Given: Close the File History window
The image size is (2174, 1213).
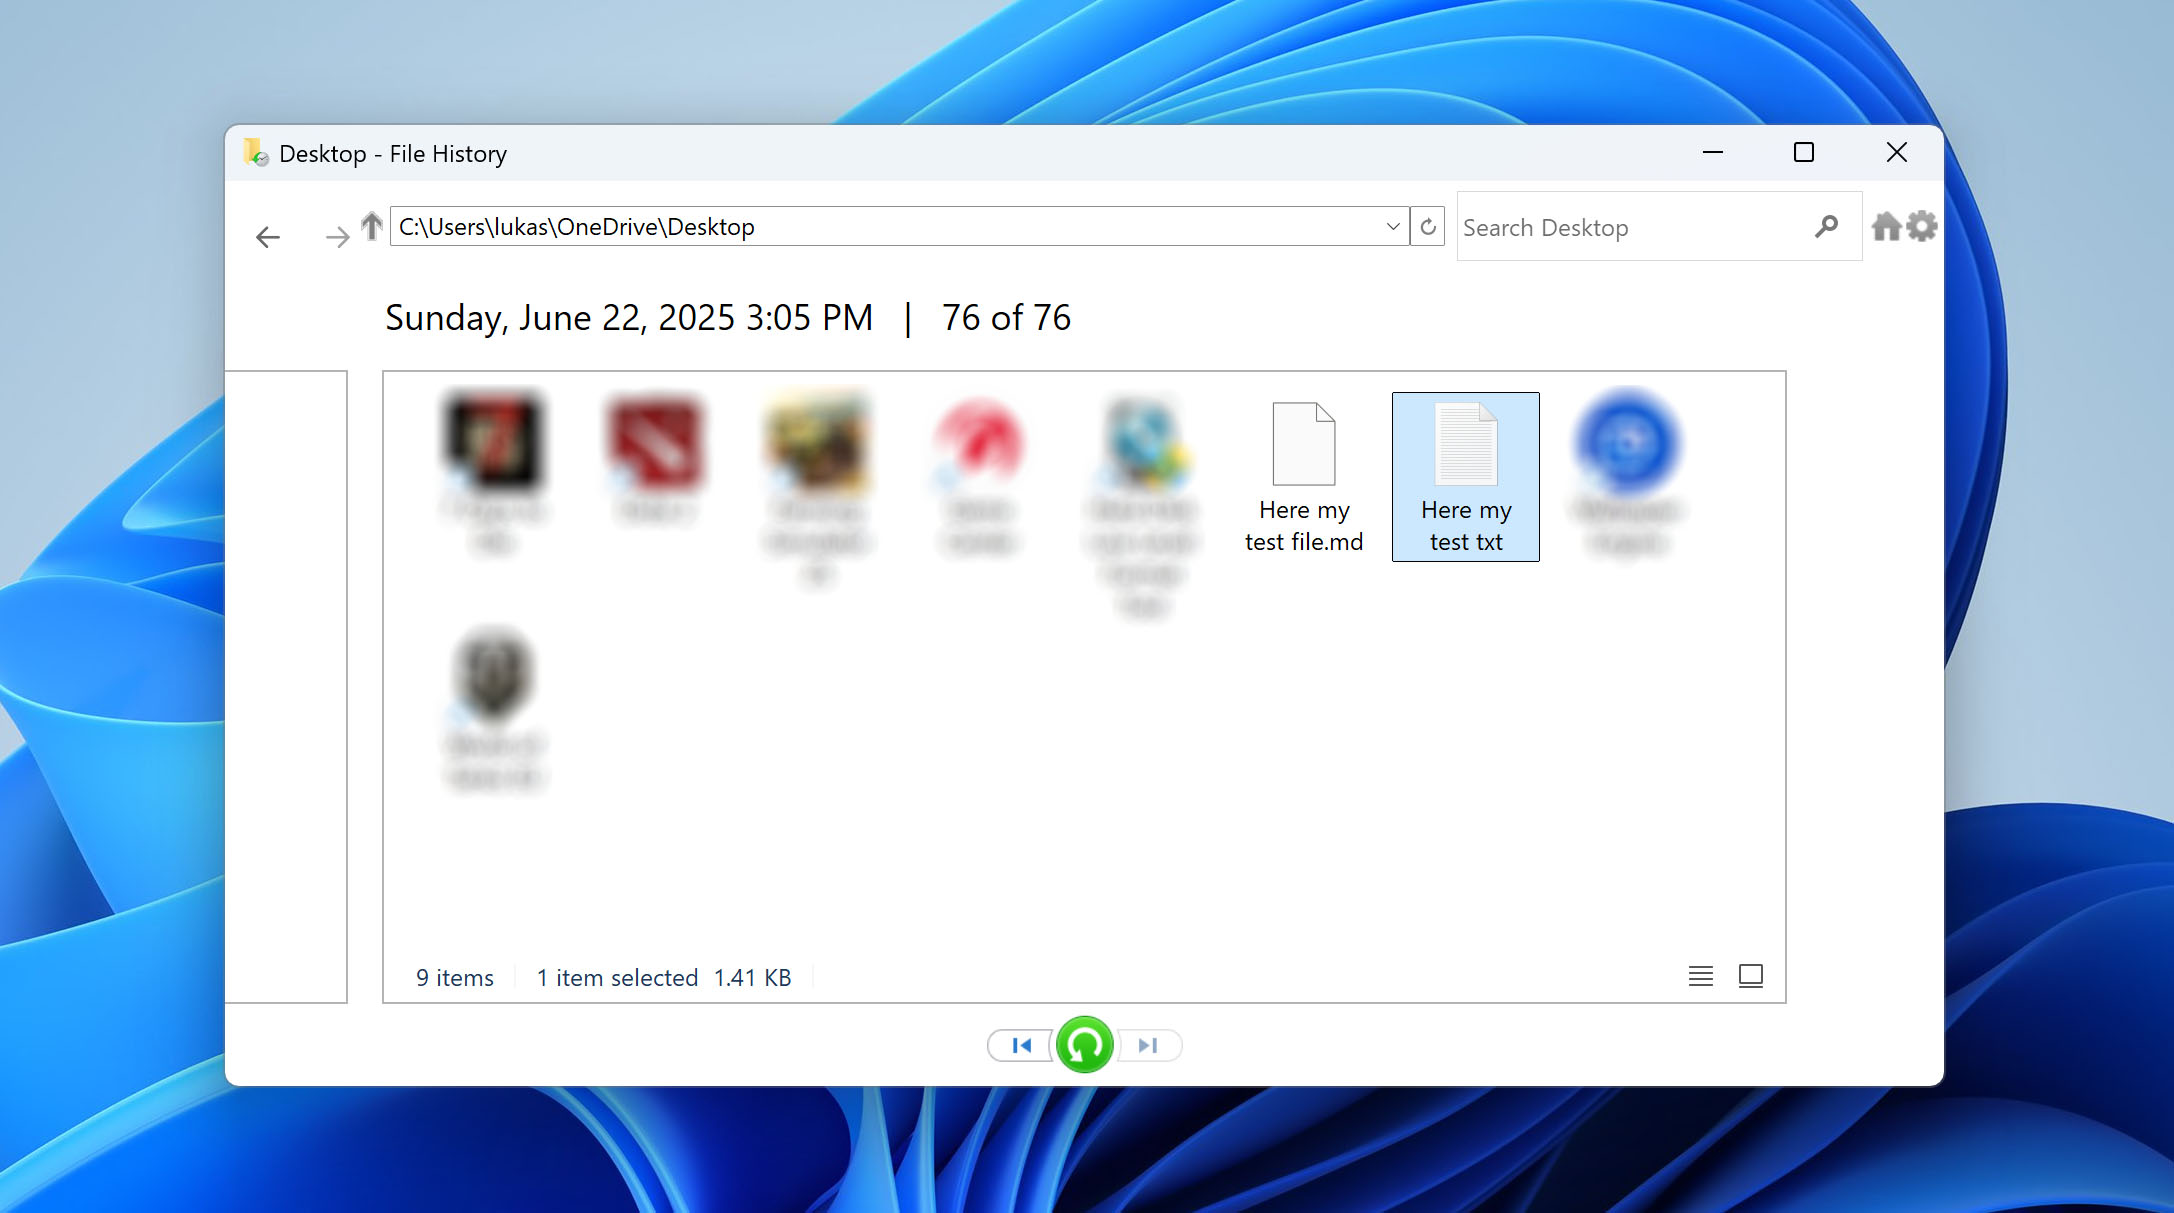Looking at the screenshot, I should click(x=1897, y=152).
